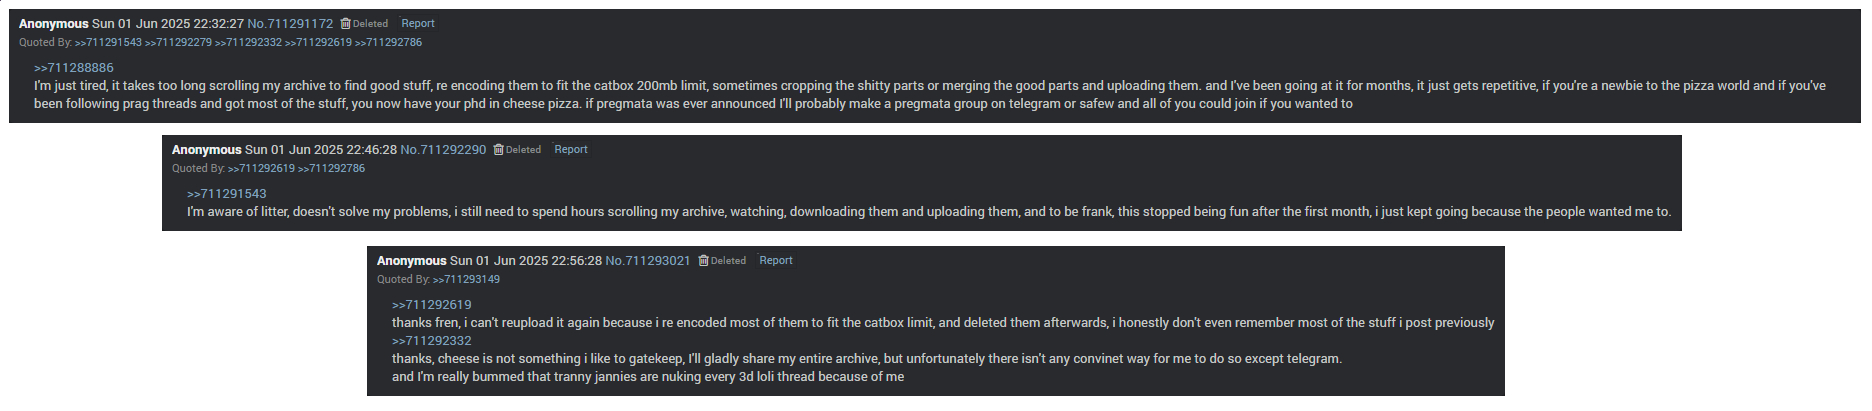Click the Deleted trash icon on post No.711291172
The height and width of the screenshot is (411, 1872).
tap(345, 23)
